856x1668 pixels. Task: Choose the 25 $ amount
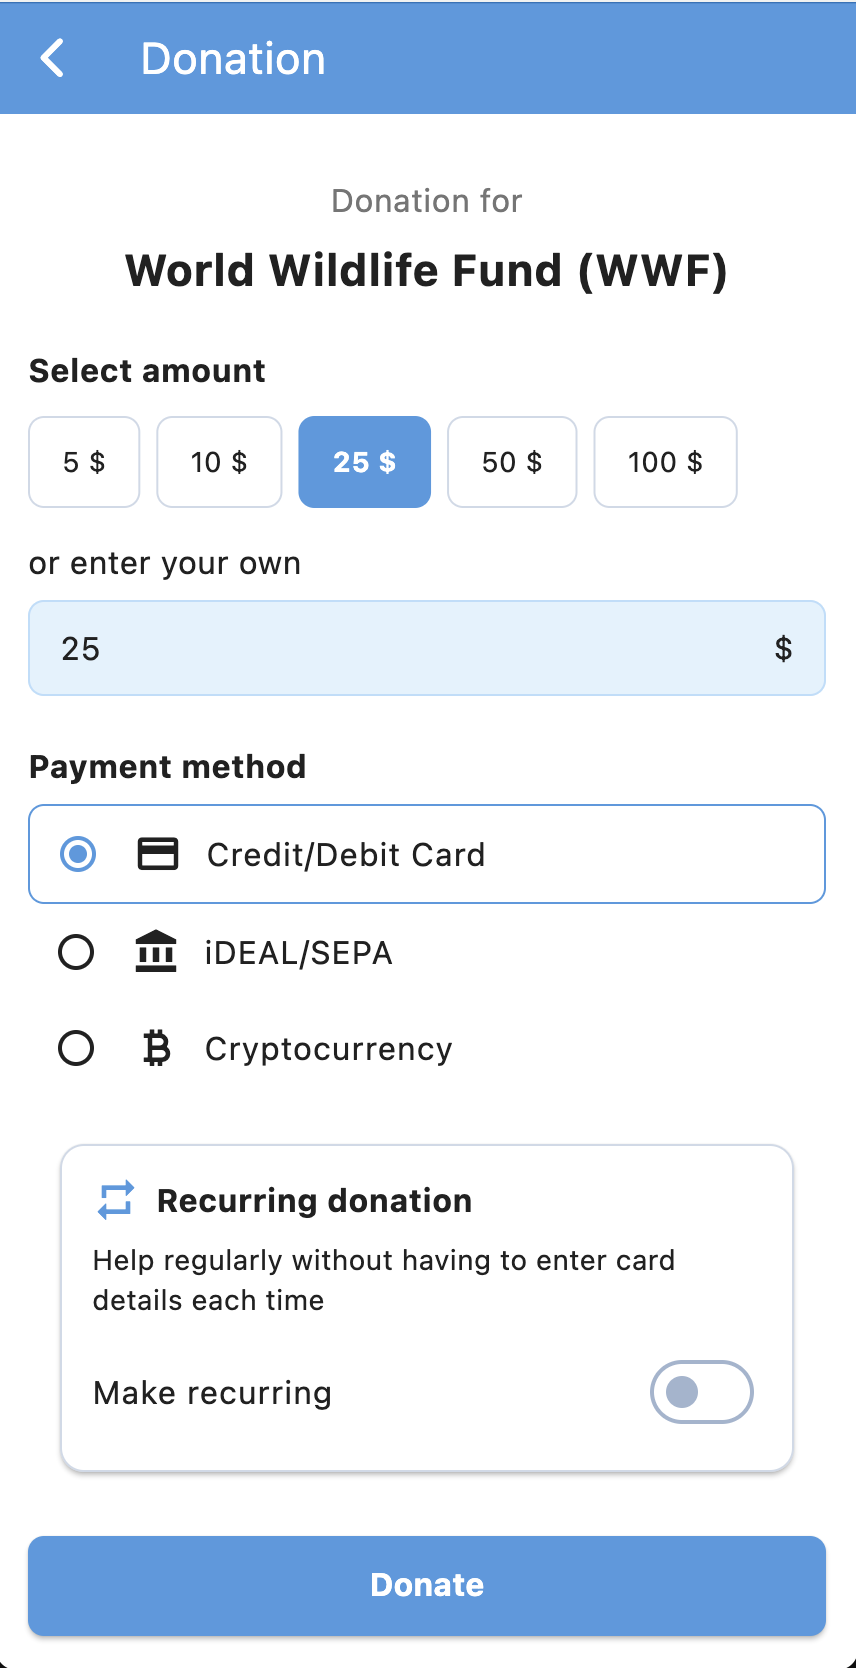[365, 462]
